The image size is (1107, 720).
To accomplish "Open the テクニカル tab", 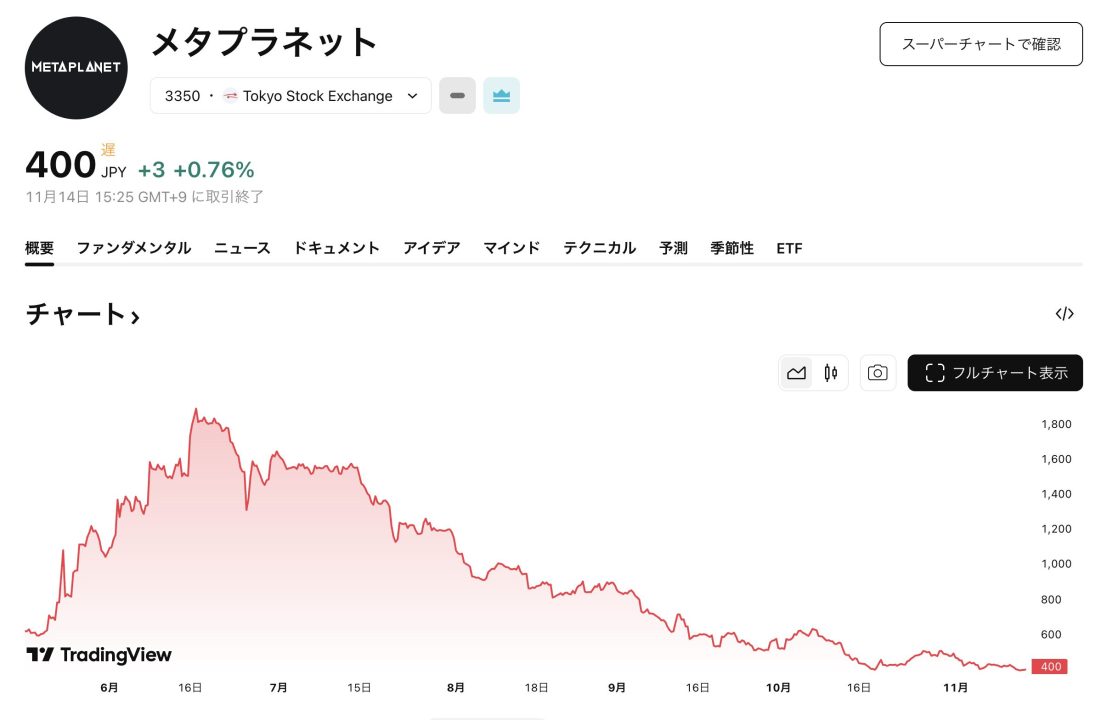I will point(599,248).
